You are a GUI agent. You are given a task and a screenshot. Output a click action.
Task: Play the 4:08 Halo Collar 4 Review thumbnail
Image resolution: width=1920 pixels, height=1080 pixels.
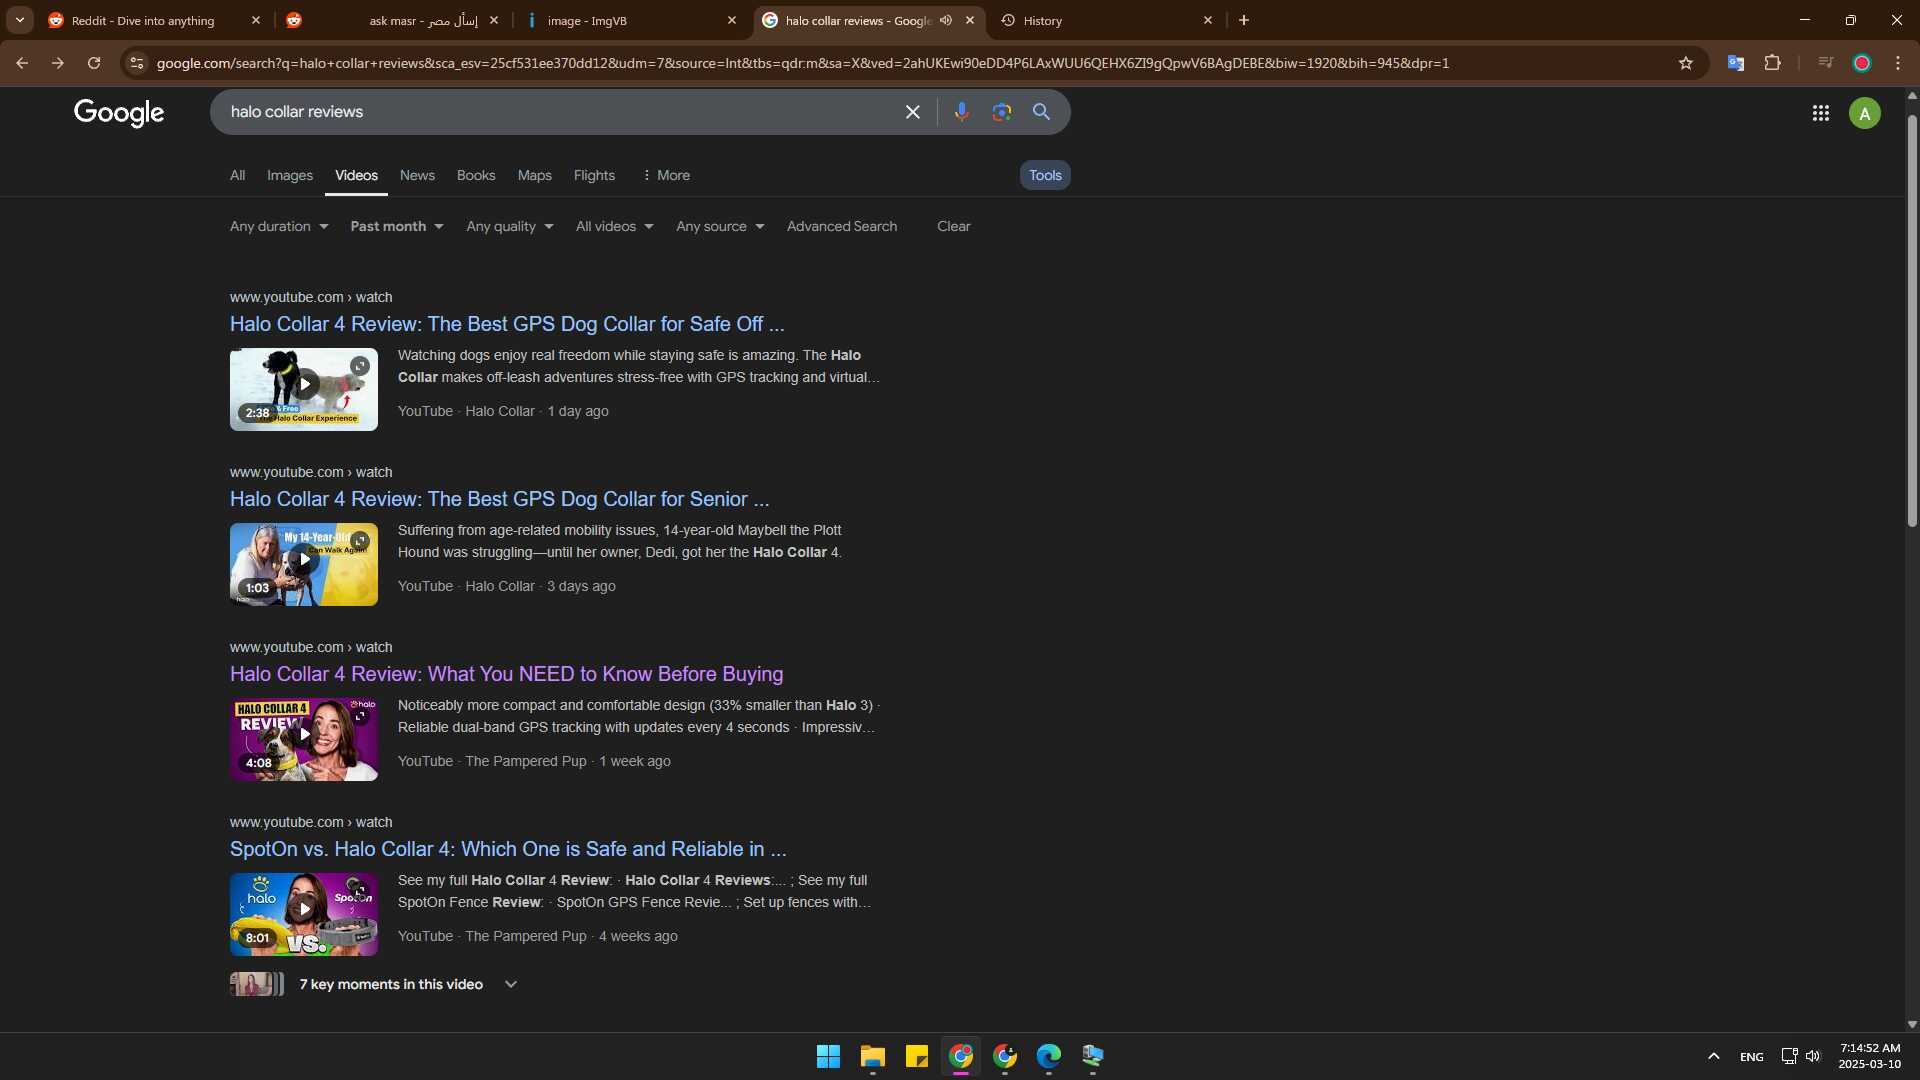click(304, 739)
